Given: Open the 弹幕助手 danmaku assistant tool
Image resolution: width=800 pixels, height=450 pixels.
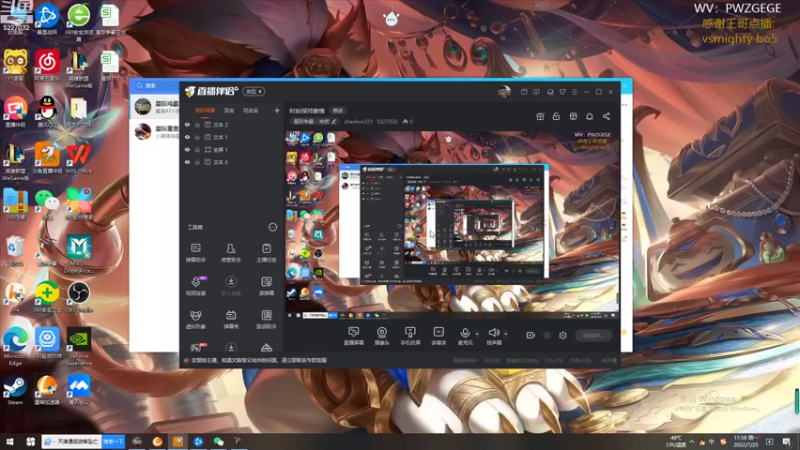Looking at the screenshot, I should (x=195, y=253).
